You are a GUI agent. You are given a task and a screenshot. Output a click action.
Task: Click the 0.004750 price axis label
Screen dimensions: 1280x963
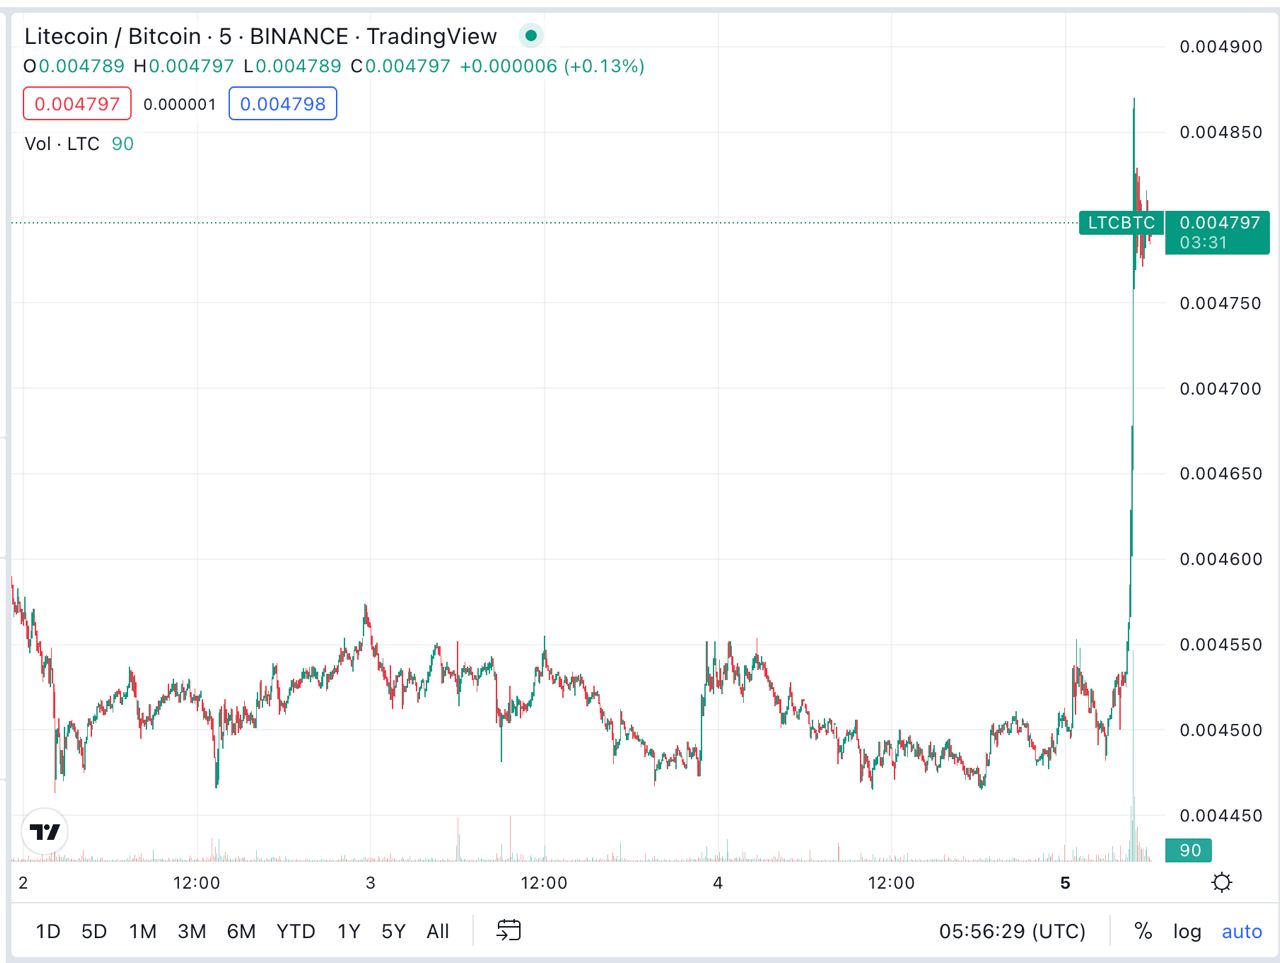1221,303
